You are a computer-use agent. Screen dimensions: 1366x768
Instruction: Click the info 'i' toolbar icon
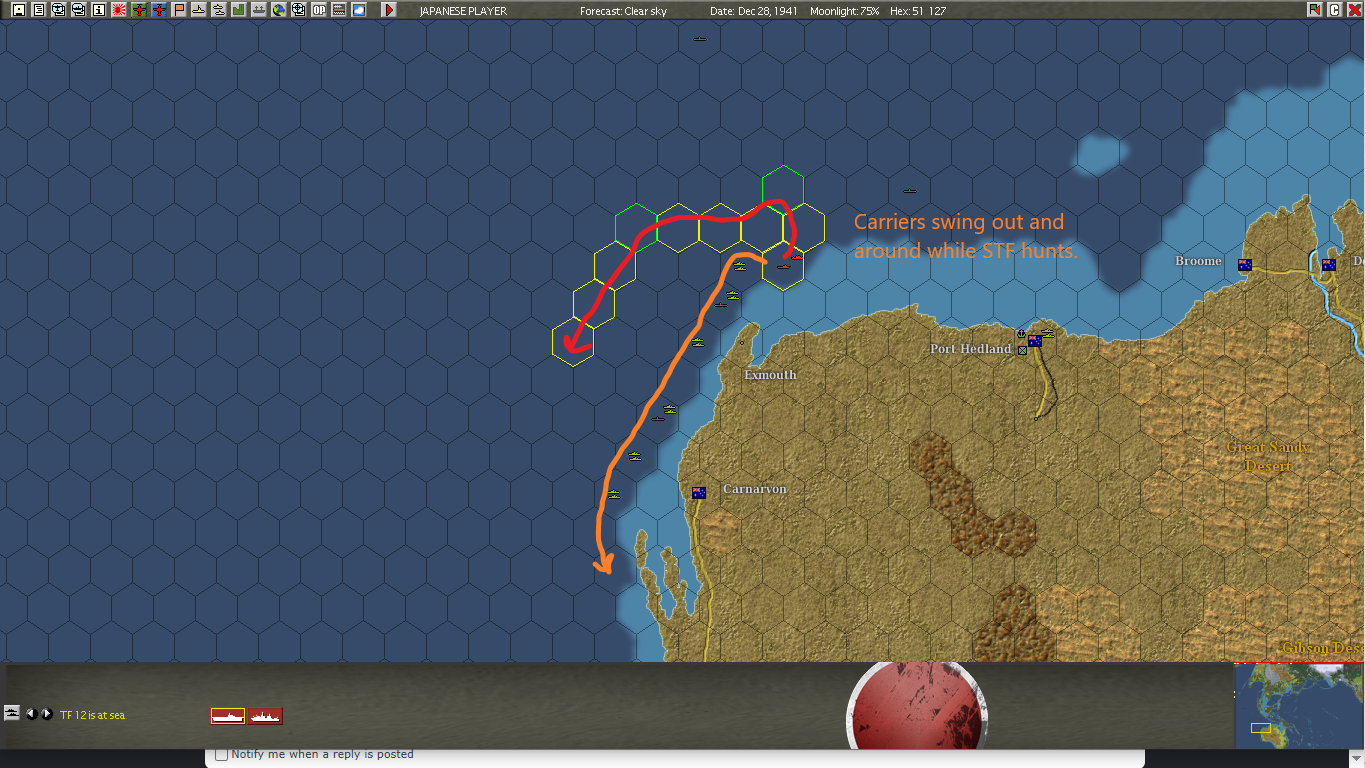(98, 10)
